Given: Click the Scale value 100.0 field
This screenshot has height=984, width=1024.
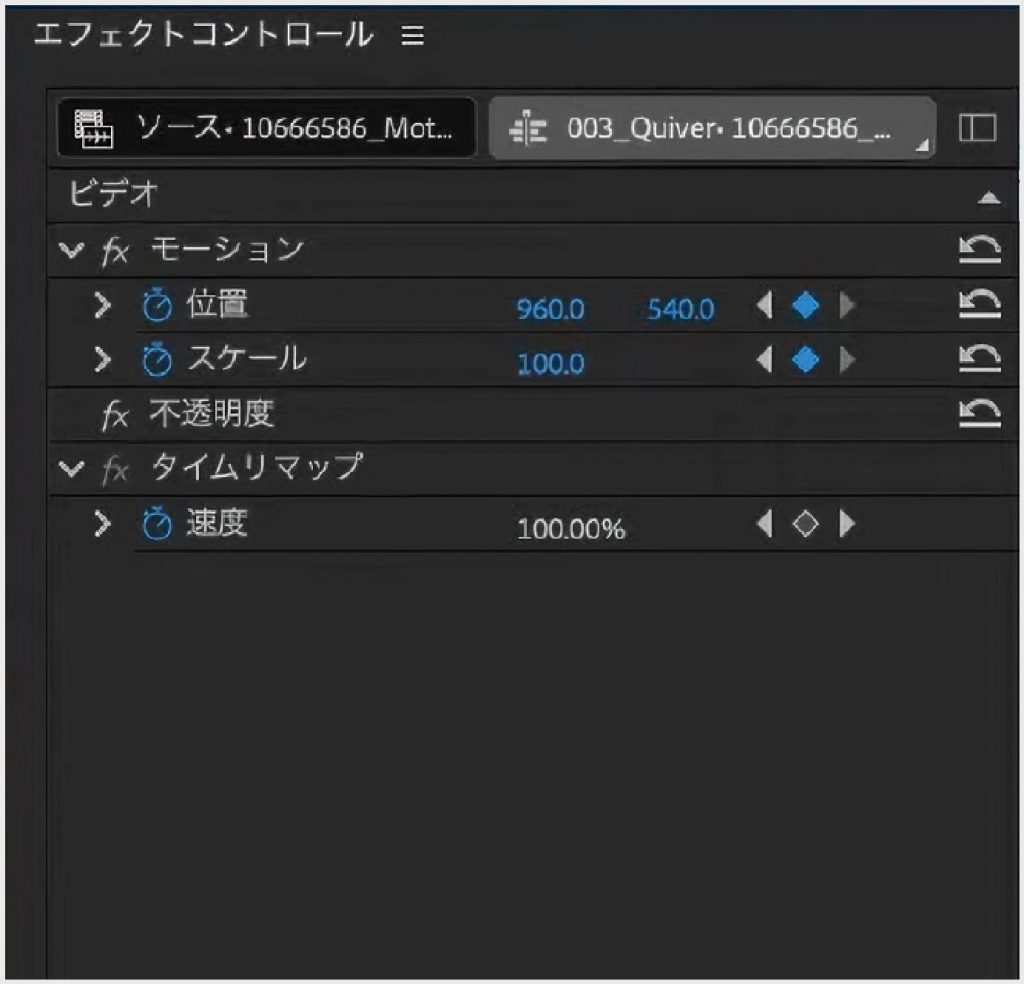Looking at the screenshot, I should [550, 363].
